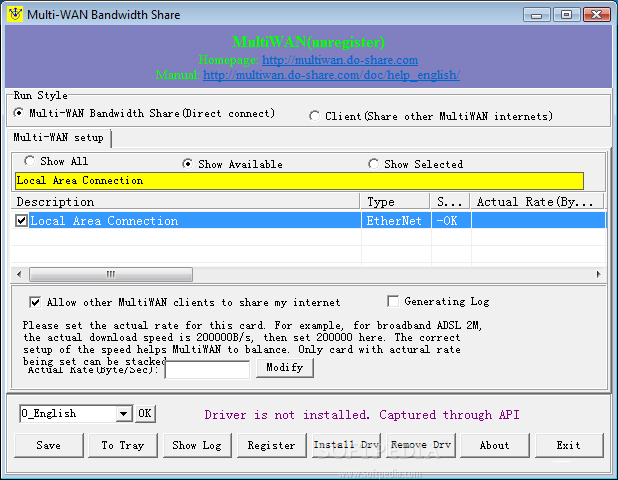
Task: Click the To Tray button
Action: (x=123, y=445)
